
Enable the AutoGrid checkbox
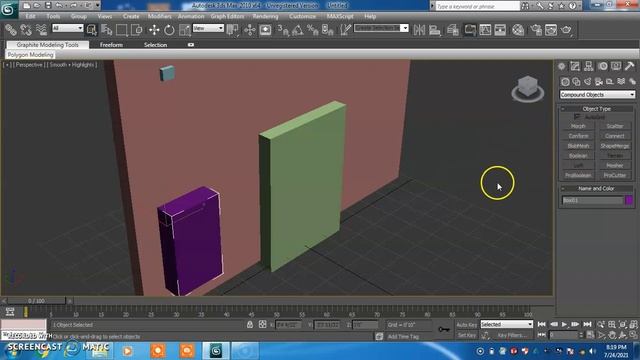click(x=577, y=117)
